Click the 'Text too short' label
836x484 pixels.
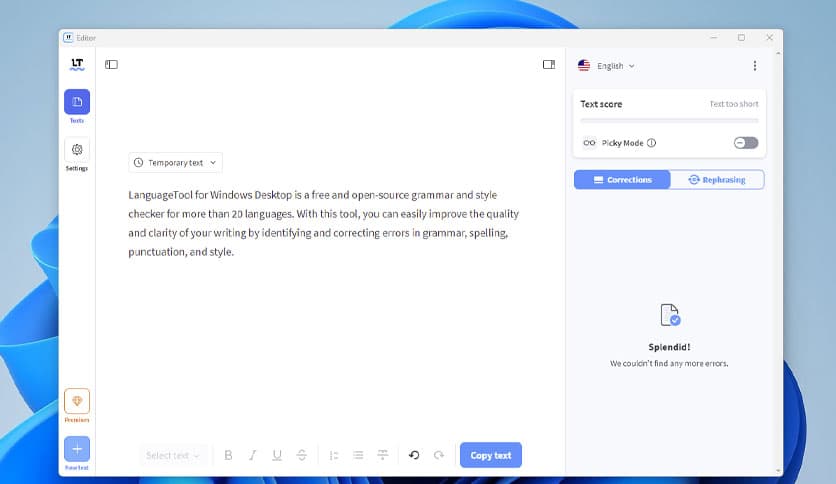coord(734,104)
